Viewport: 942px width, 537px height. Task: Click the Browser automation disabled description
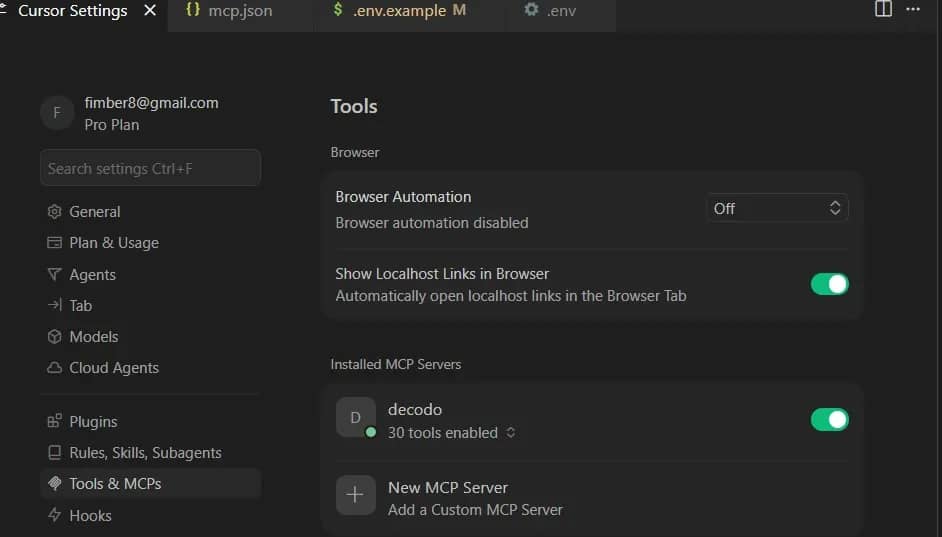[x=432, y=223]
